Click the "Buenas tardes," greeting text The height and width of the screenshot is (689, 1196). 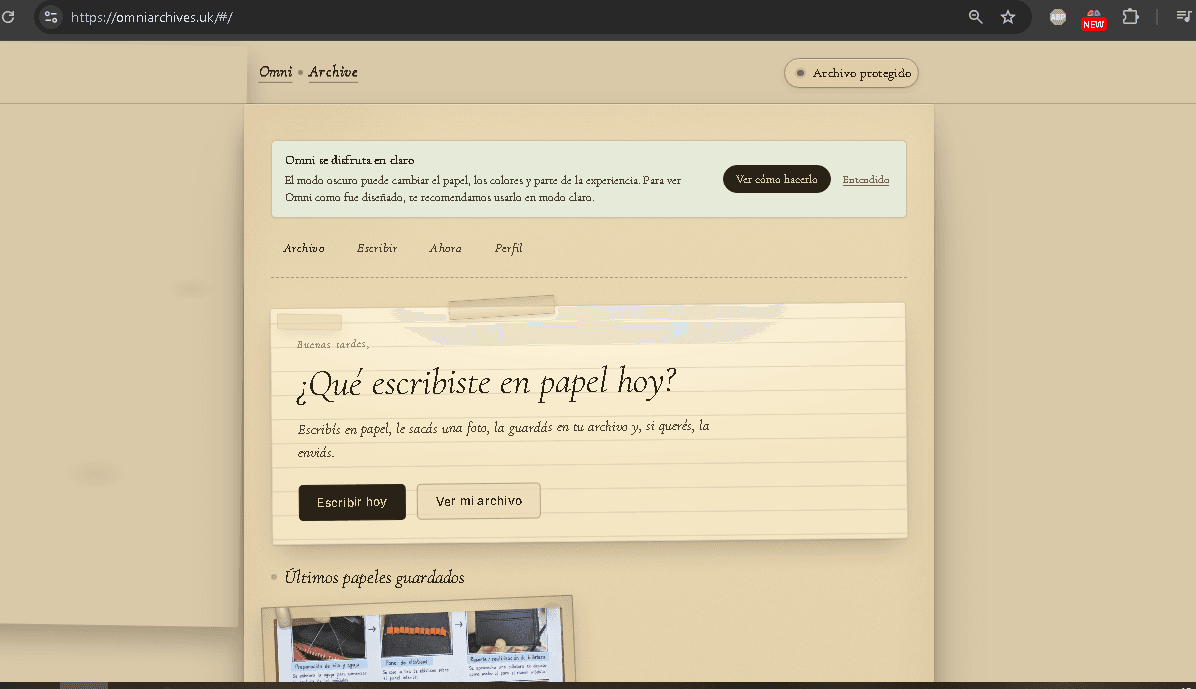pos(333,344)
